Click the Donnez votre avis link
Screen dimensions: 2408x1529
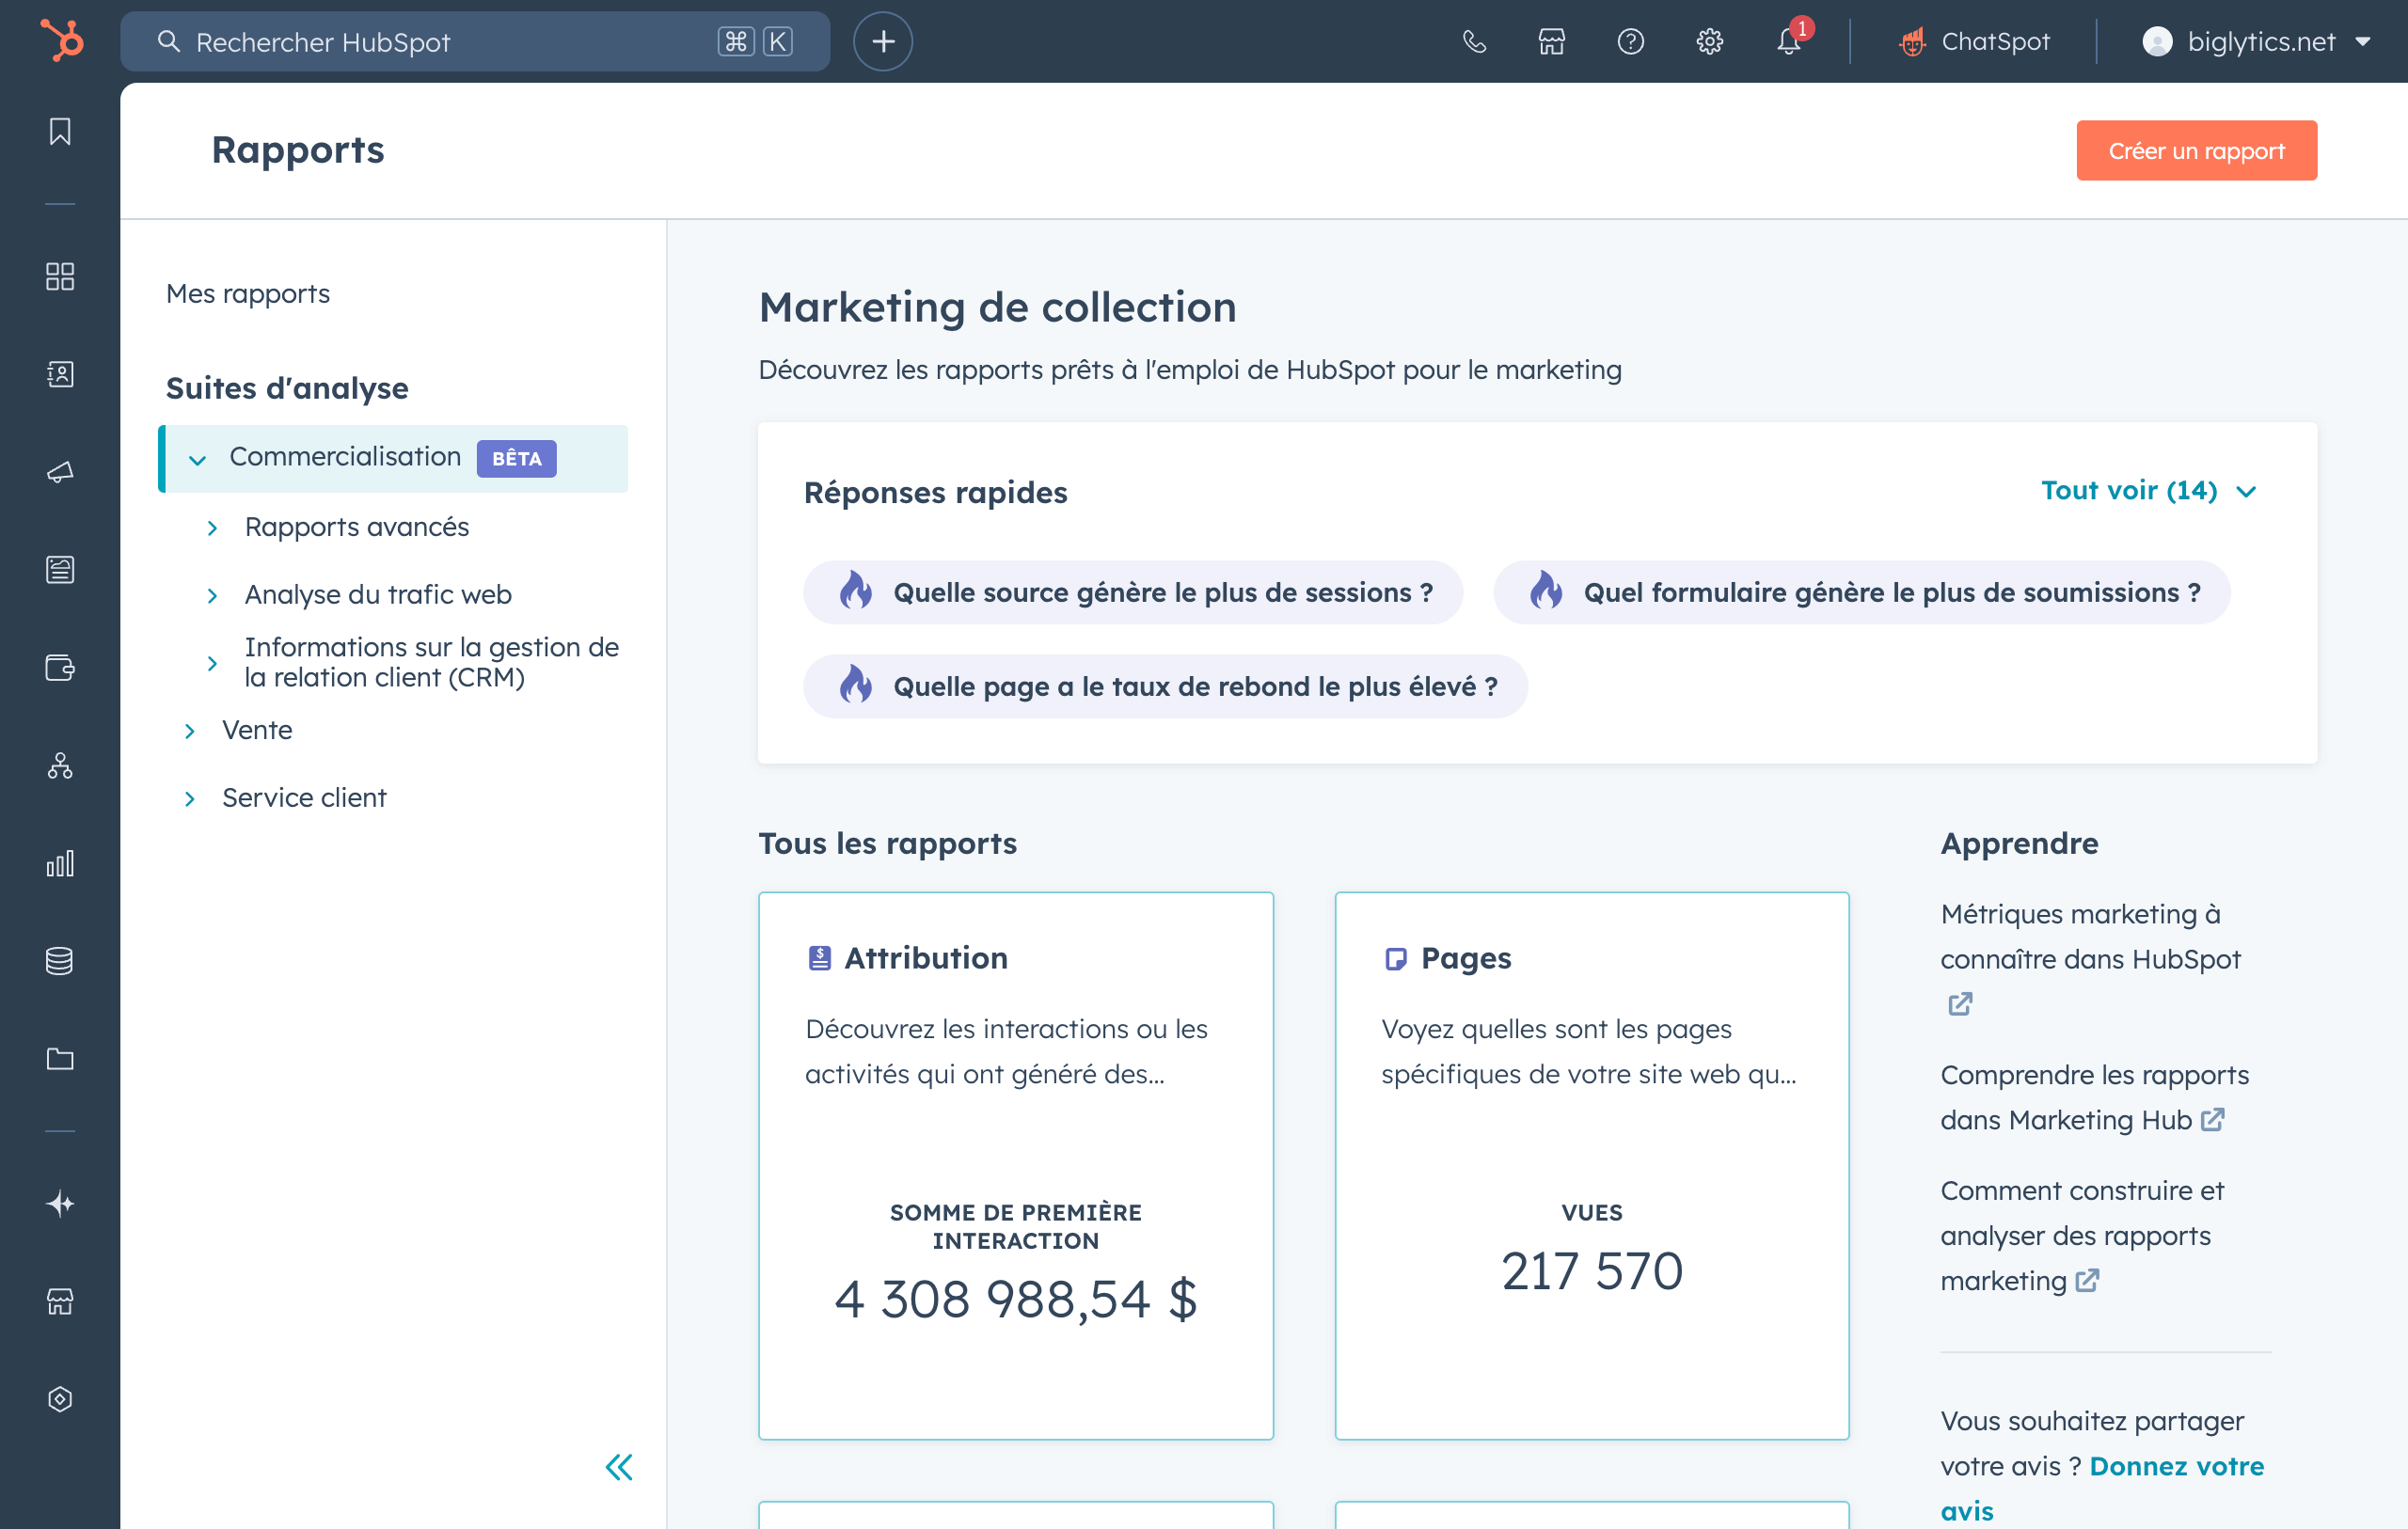click(2176, 1467)
